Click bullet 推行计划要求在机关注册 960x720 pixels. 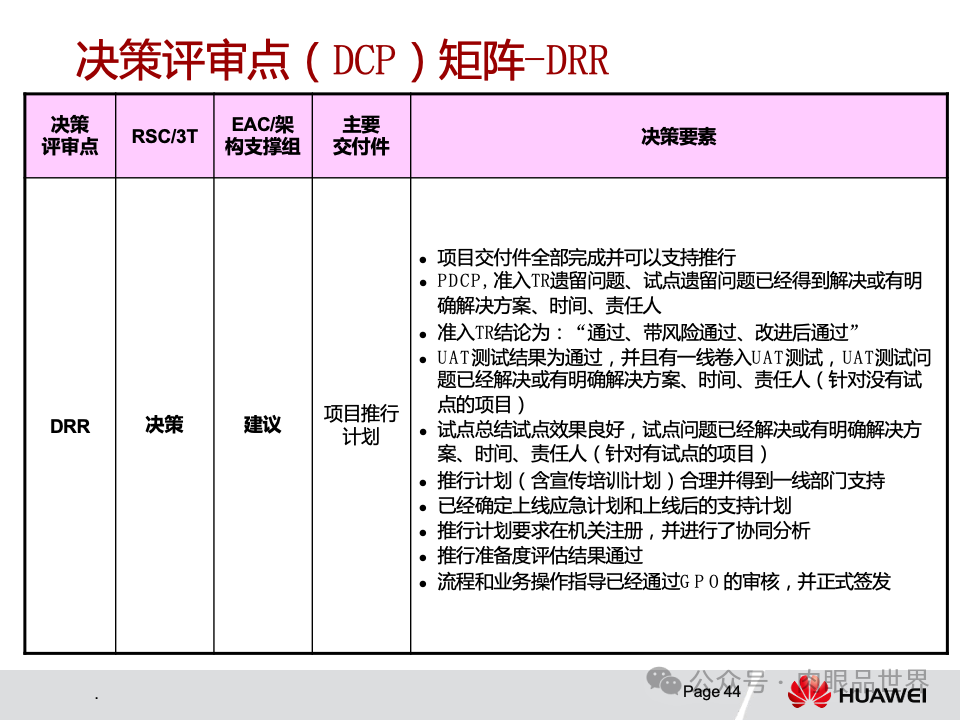(x=623, y=530)
